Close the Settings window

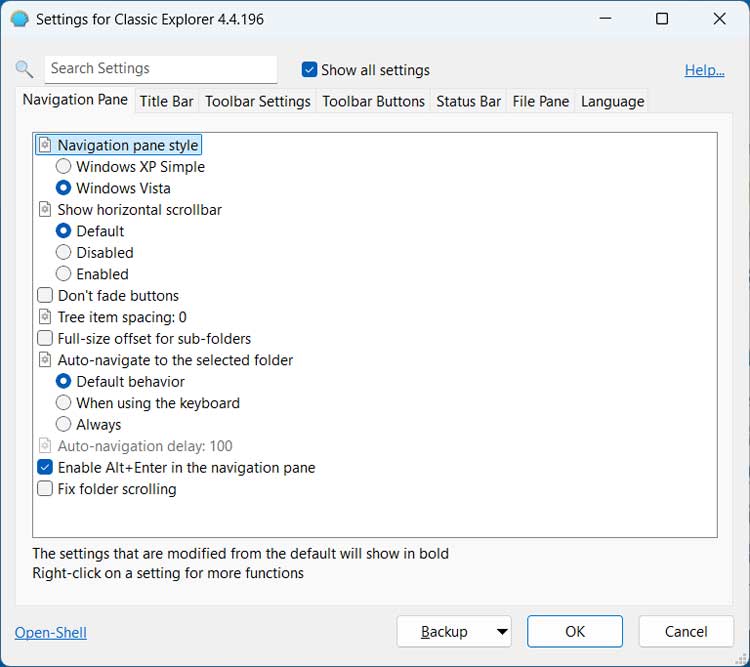[719, 19]
